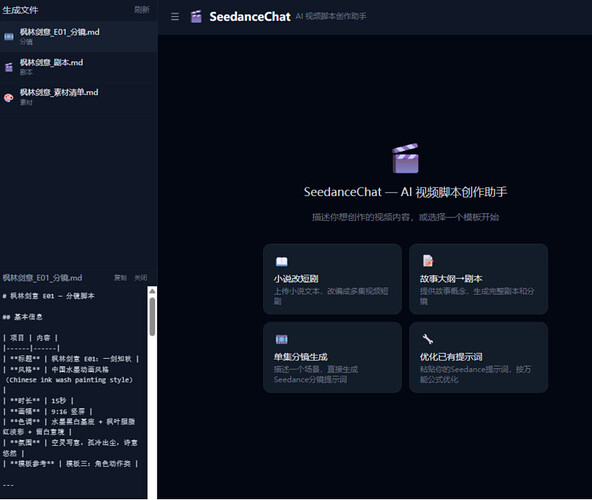Choose the 单集分镜生成 template card
592x500 pixels.
pyautogui.click(x=332, y=357)
